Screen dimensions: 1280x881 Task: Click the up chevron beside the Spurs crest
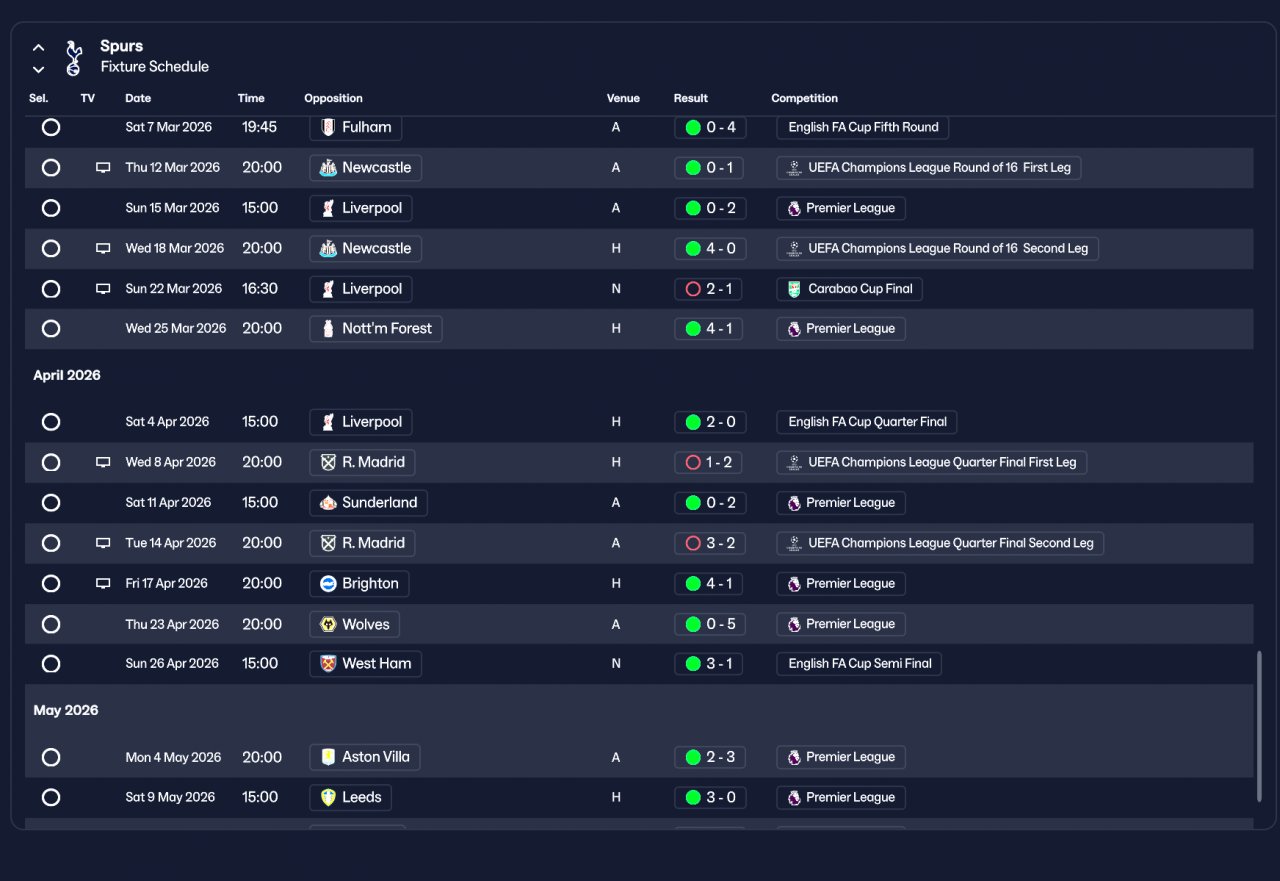[39, 48]
